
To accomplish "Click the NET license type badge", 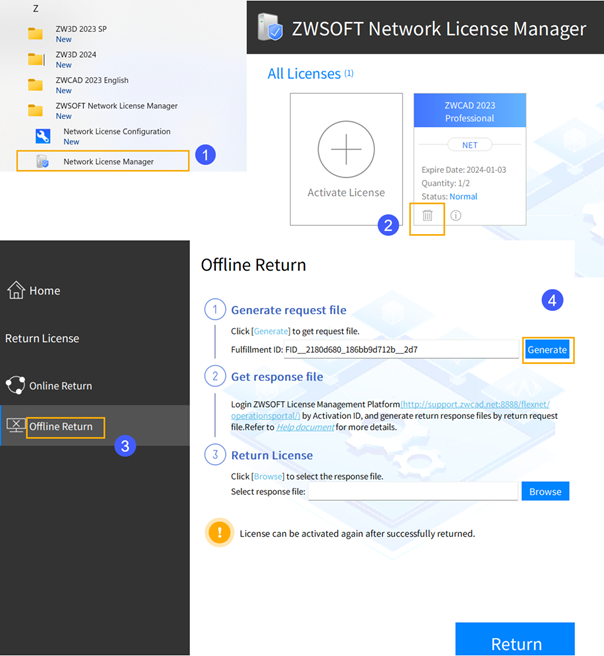I will 470,145.
